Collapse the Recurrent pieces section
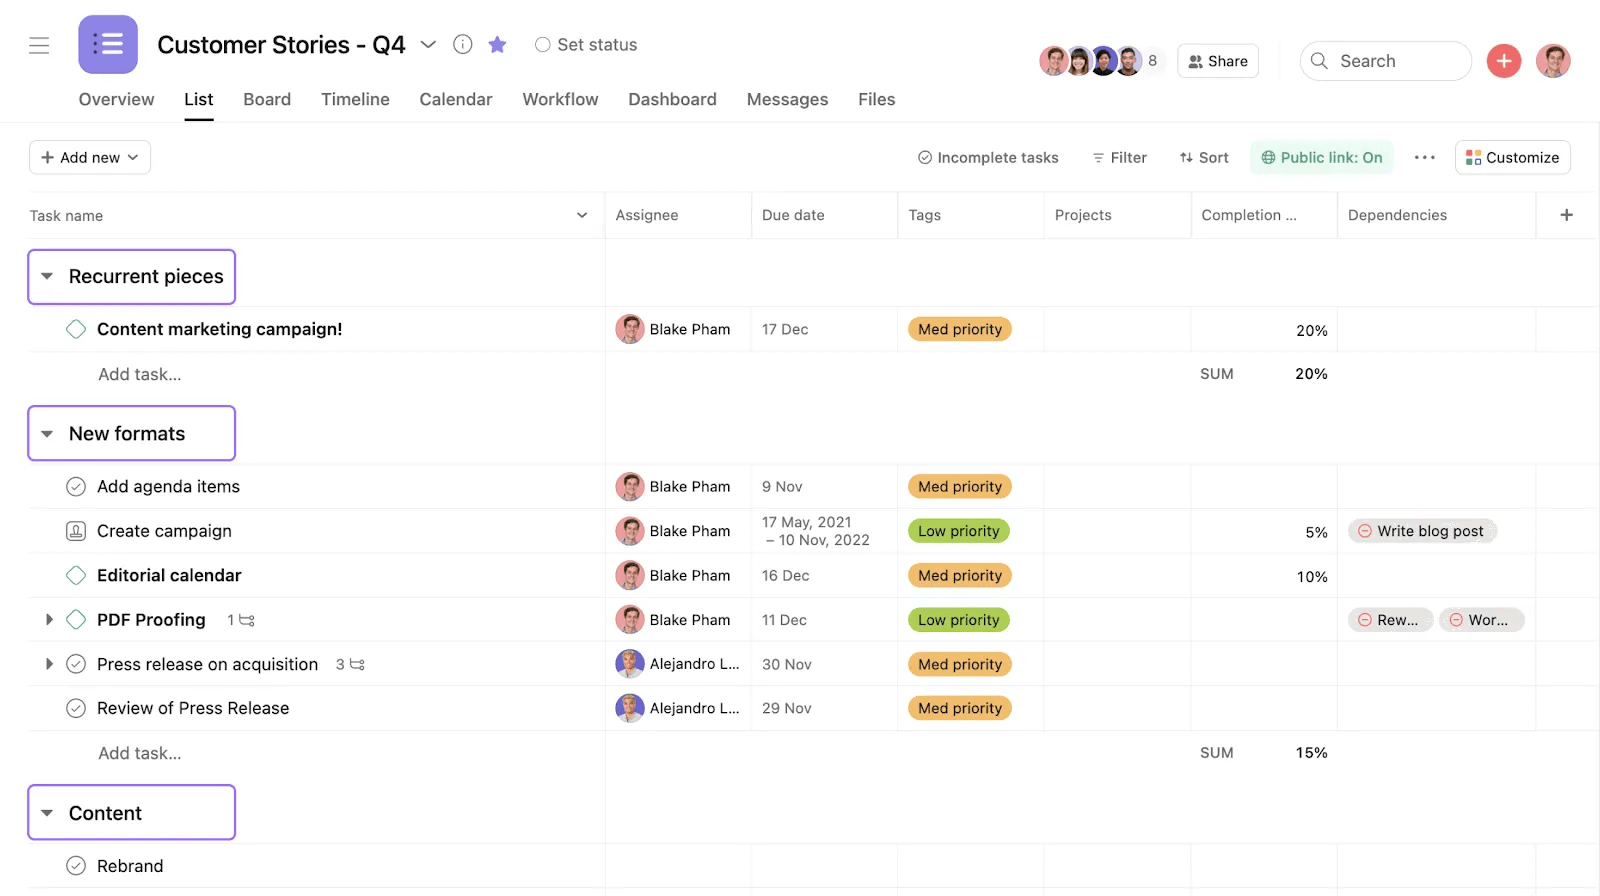This screenshot has height=896, width=1600. click(47, 277)
